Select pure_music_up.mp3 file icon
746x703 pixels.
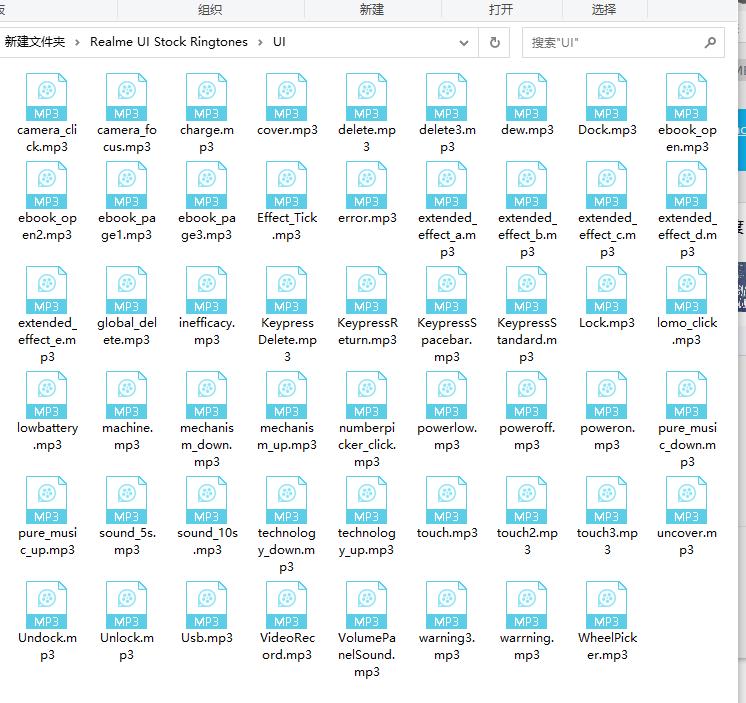pos(47,500)
